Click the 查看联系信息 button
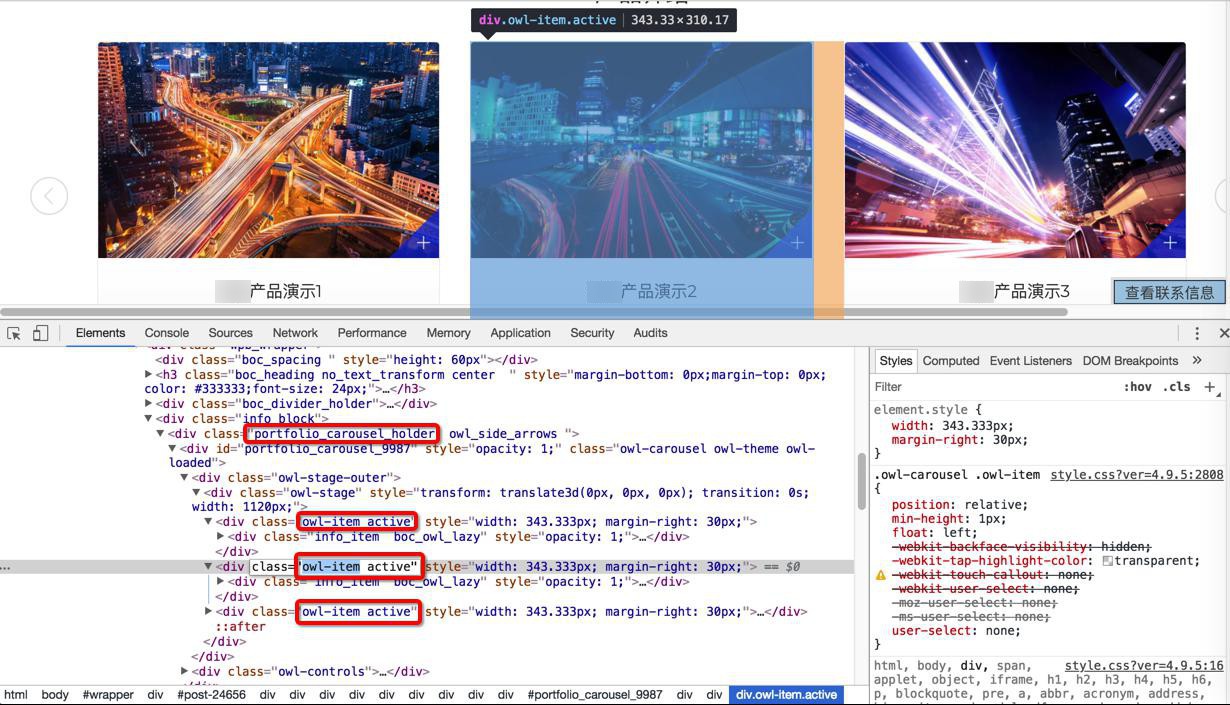 [x=1169, y=292]
